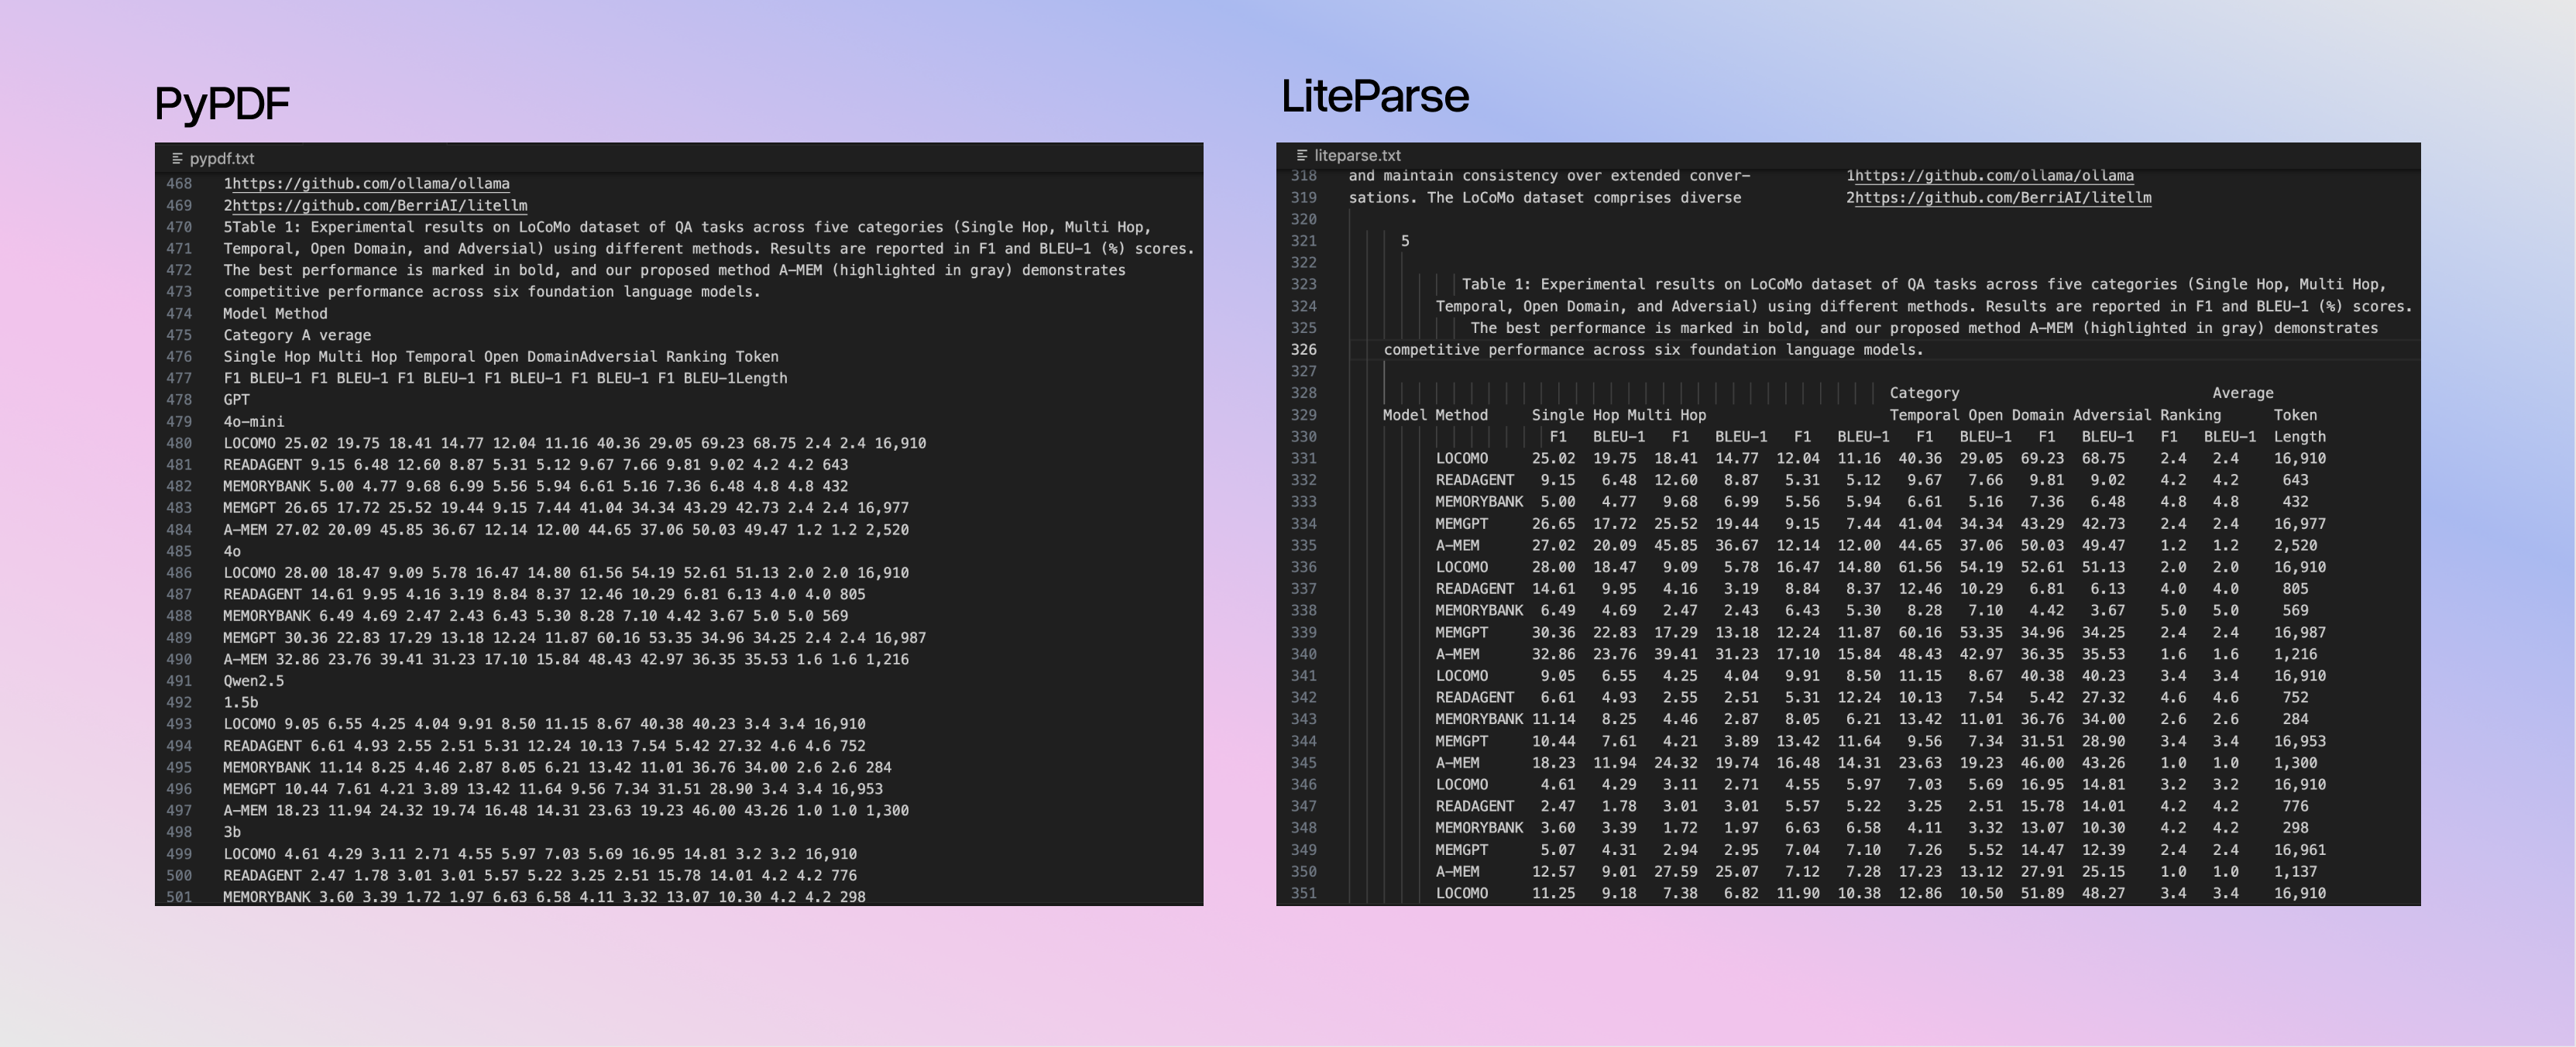Click the pypdf.txt file icon
The width and height of the screenshot is (2576, 1047).
177,158
